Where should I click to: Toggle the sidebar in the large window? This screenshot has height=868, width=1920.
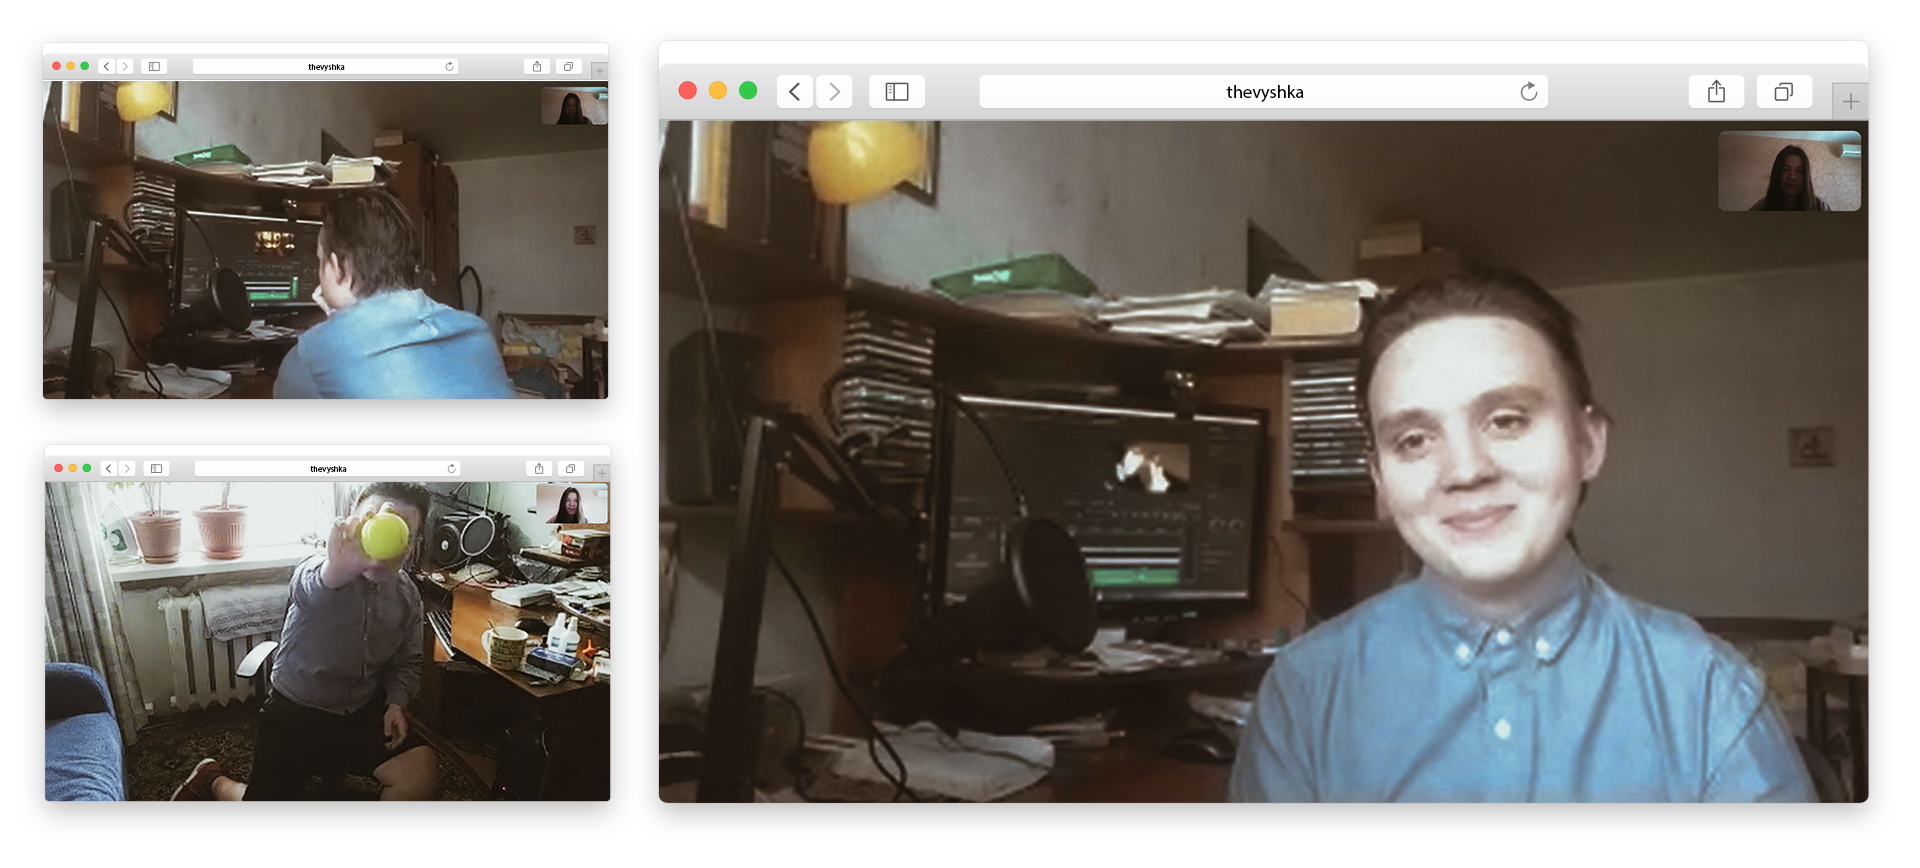coord(897,92)
